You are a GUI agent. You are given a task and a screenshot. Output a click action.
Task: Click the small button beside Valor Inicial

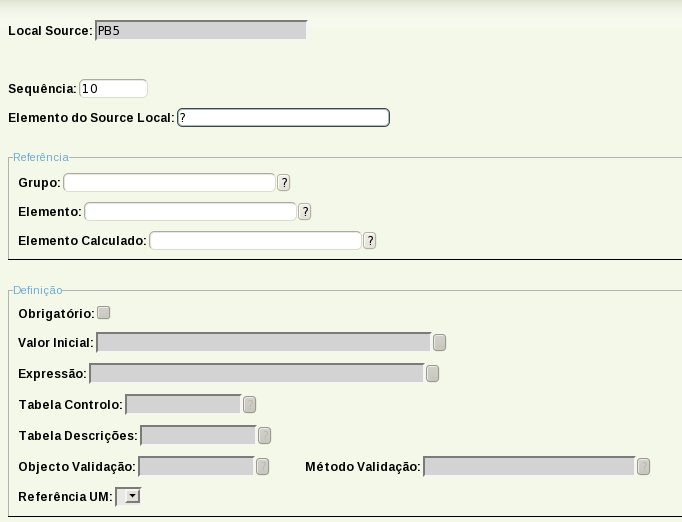click(439, 343)
